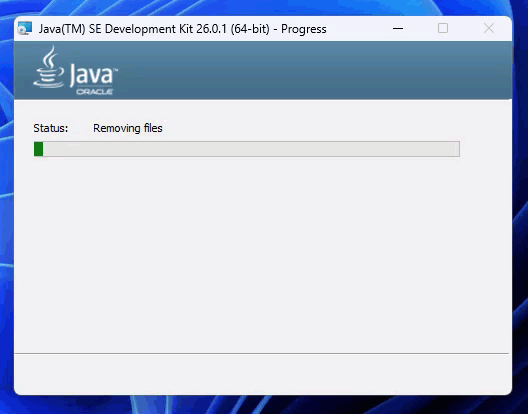Screen dimensions: 528x414
Task: Minimize the Java SE Development Kit window
Action: 398,29
